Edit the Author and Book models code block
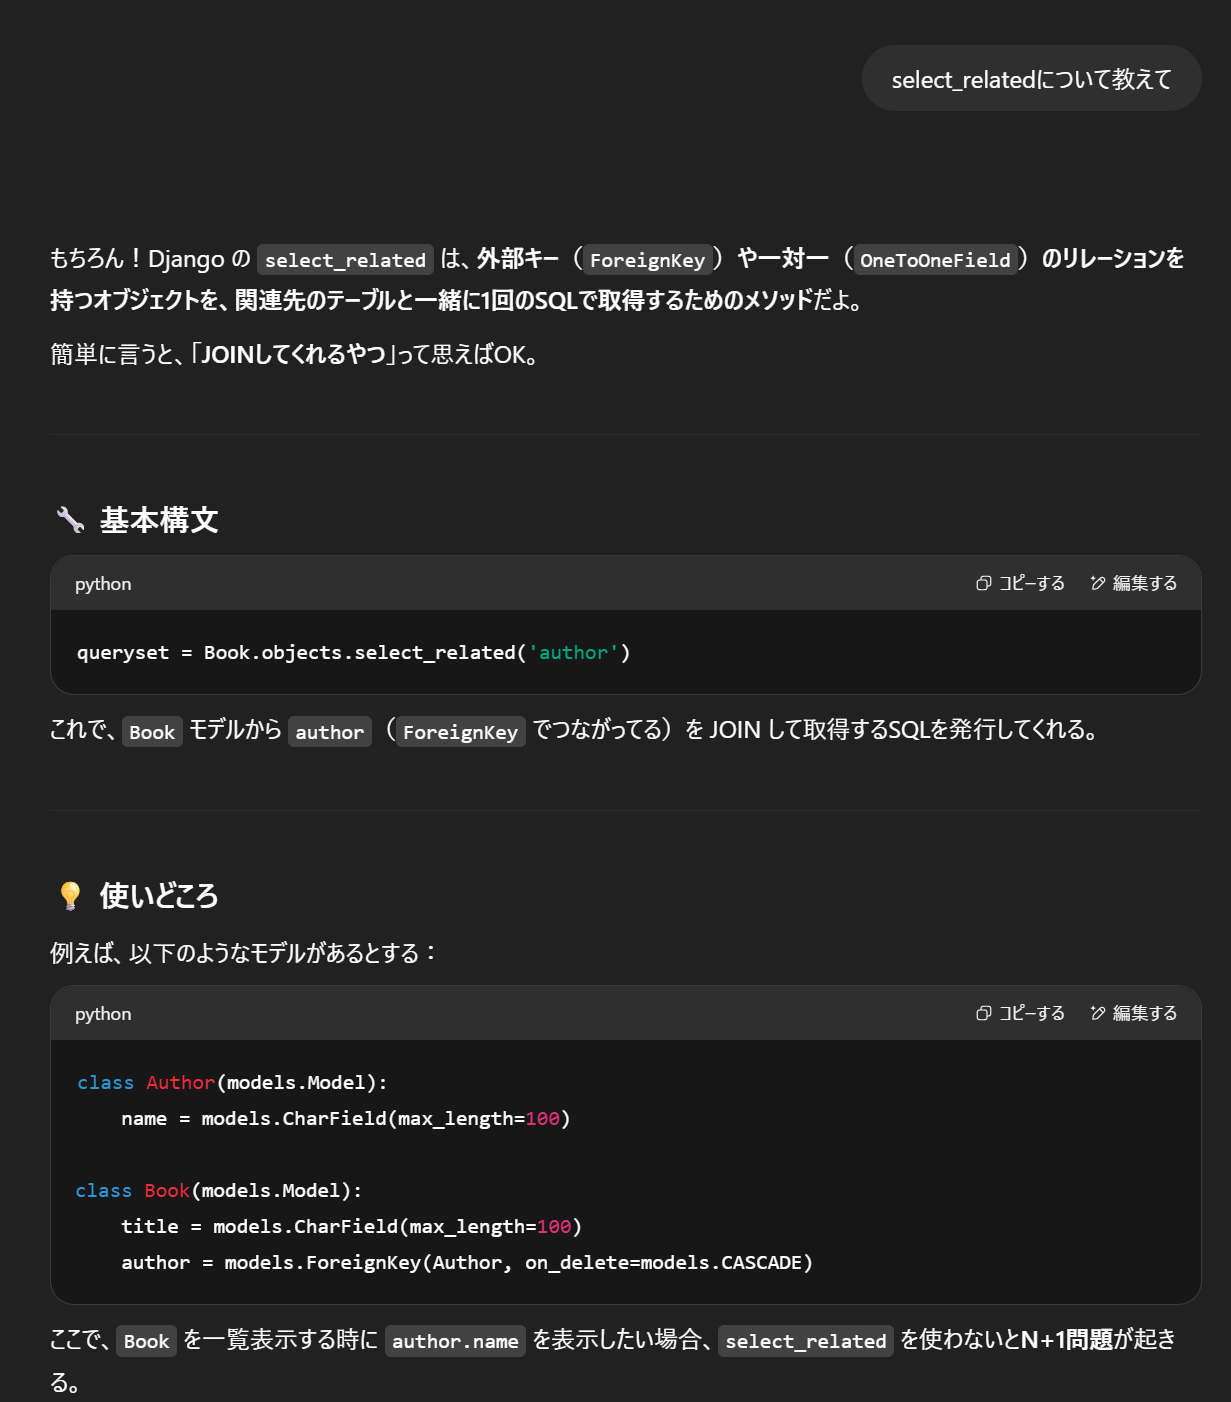 coord(1134,1013)
